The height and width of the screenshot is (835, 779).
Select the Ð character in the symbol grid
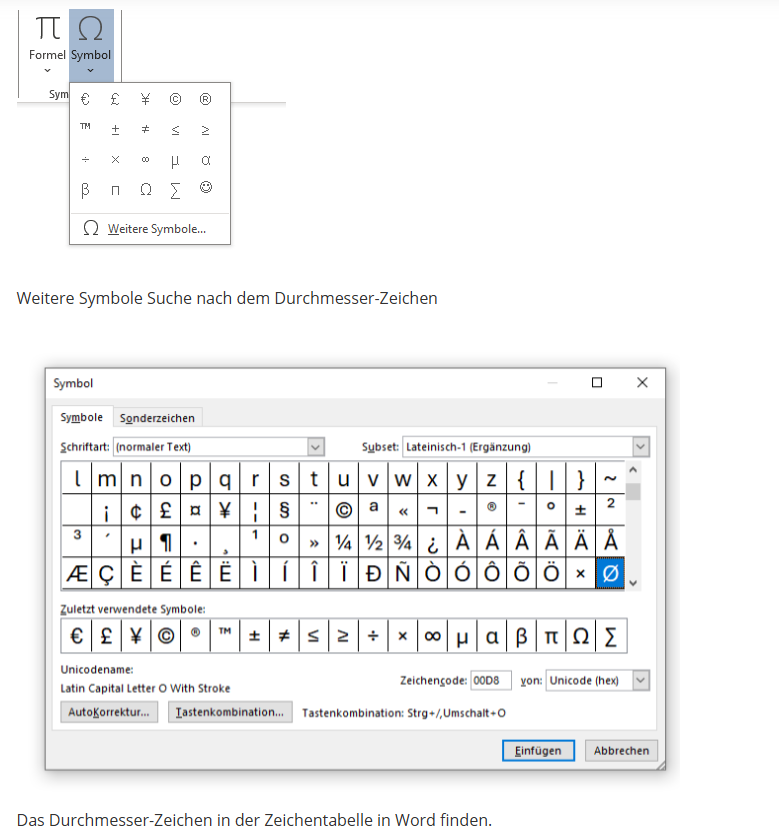point(373,573)
